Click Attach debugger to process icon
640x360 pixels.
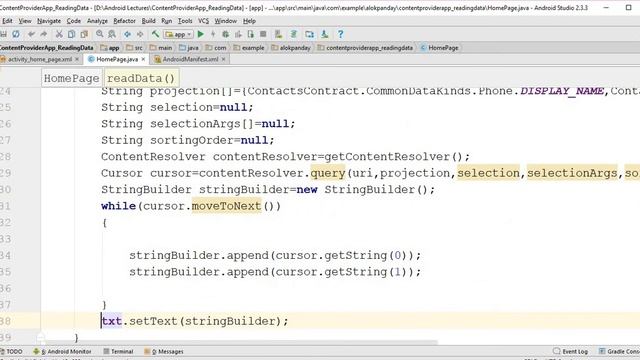(251, 34)
